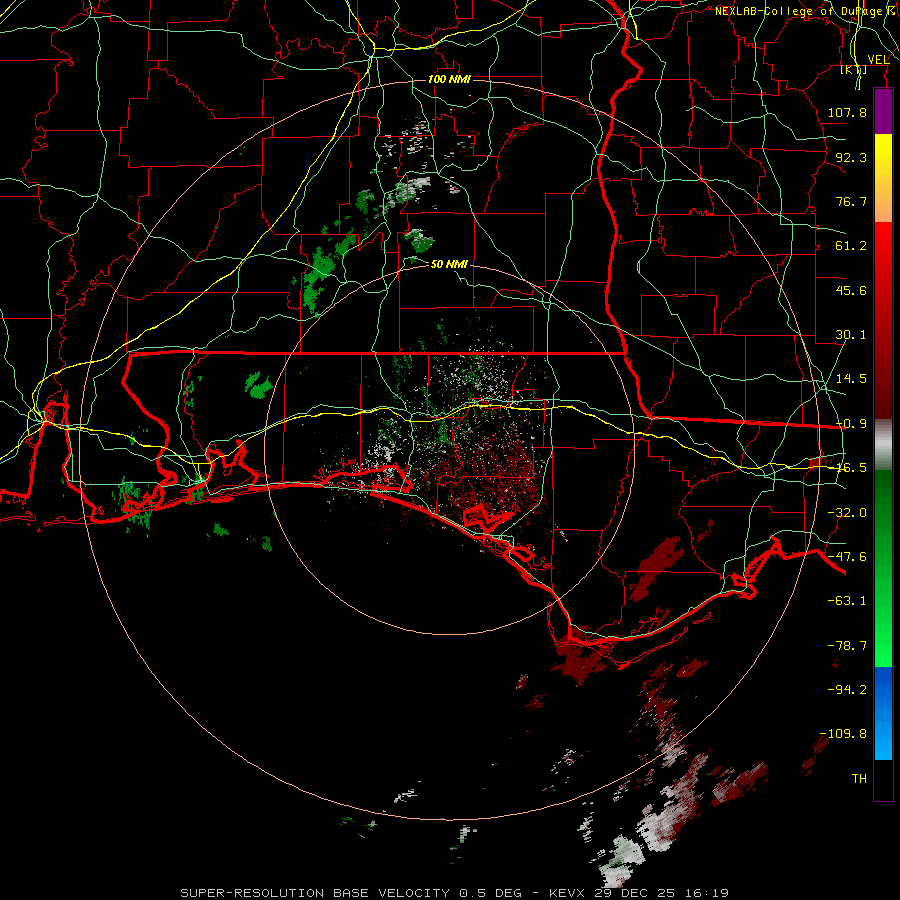Click the purple segment of color bar
The width and height of the screenshot is (900, 900).
click(x=883, y=112)
